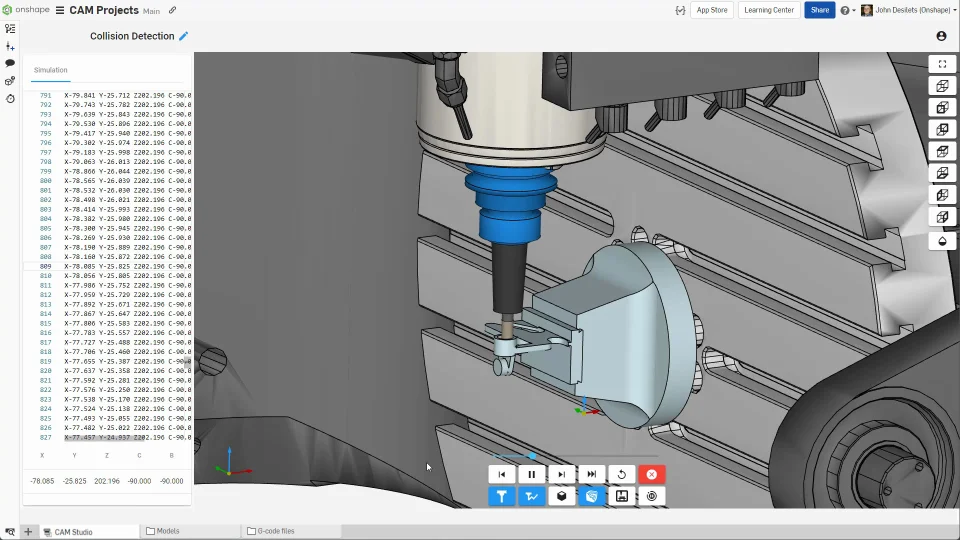Click the view triad axis indicator

coord(233,463)
